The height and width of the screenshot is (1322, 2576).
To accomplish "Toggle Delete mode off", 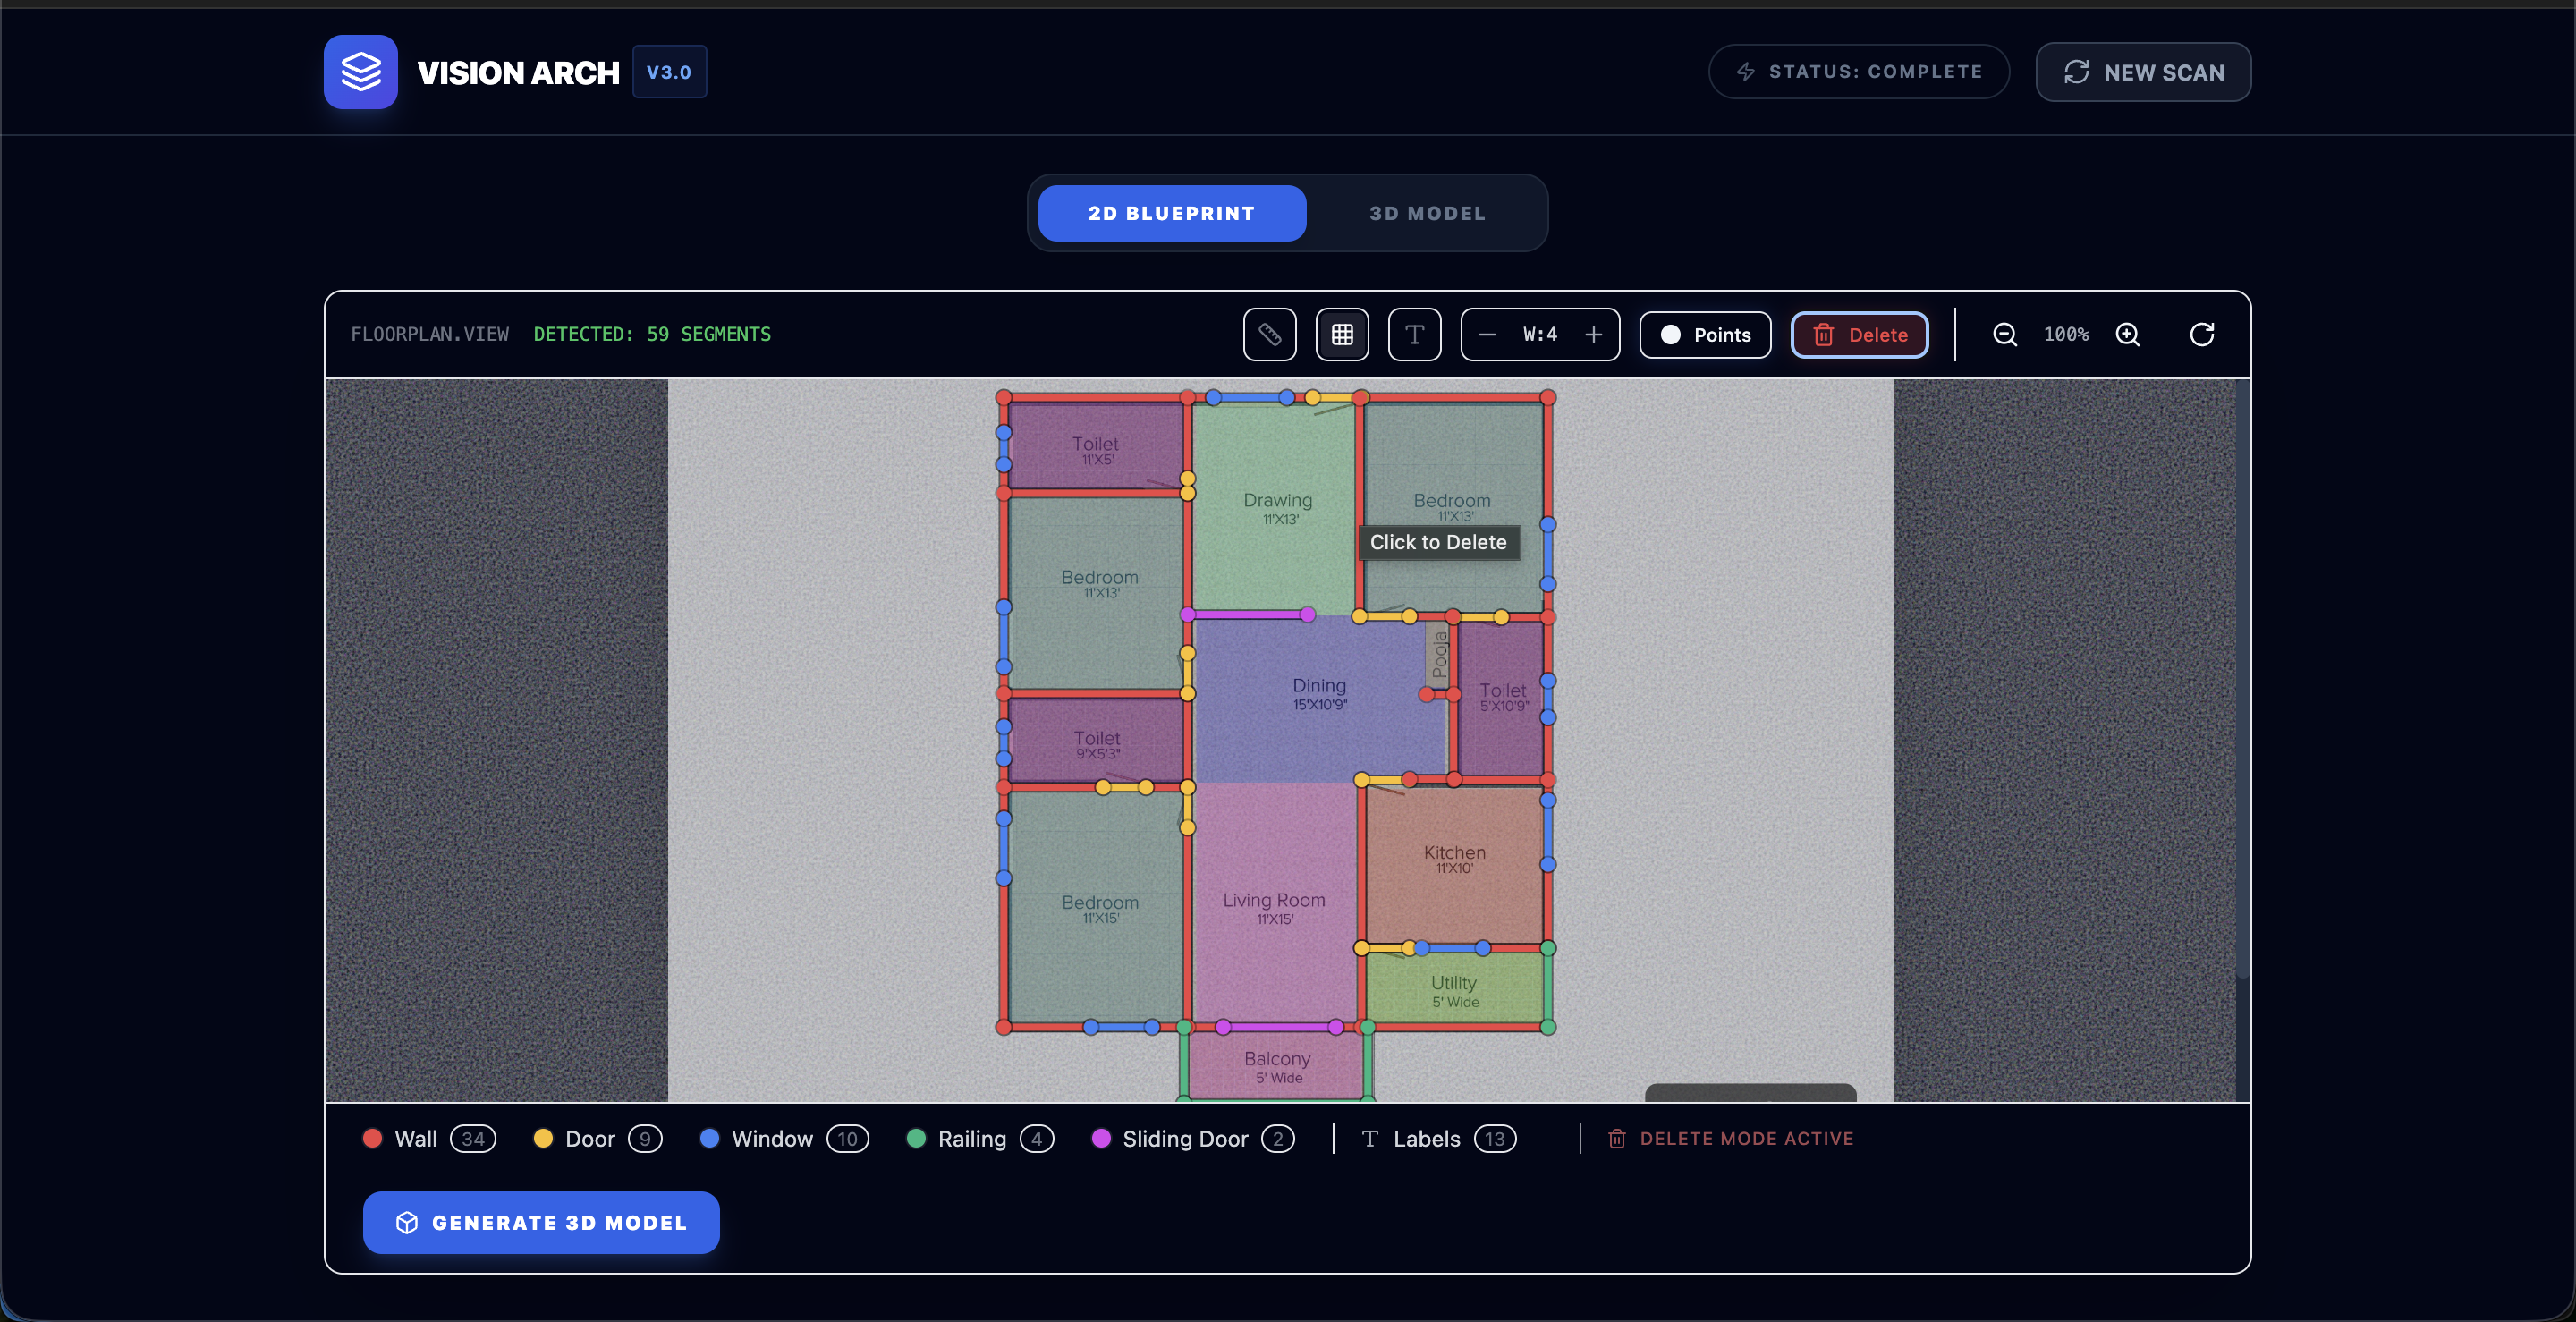I will 1859,334.
